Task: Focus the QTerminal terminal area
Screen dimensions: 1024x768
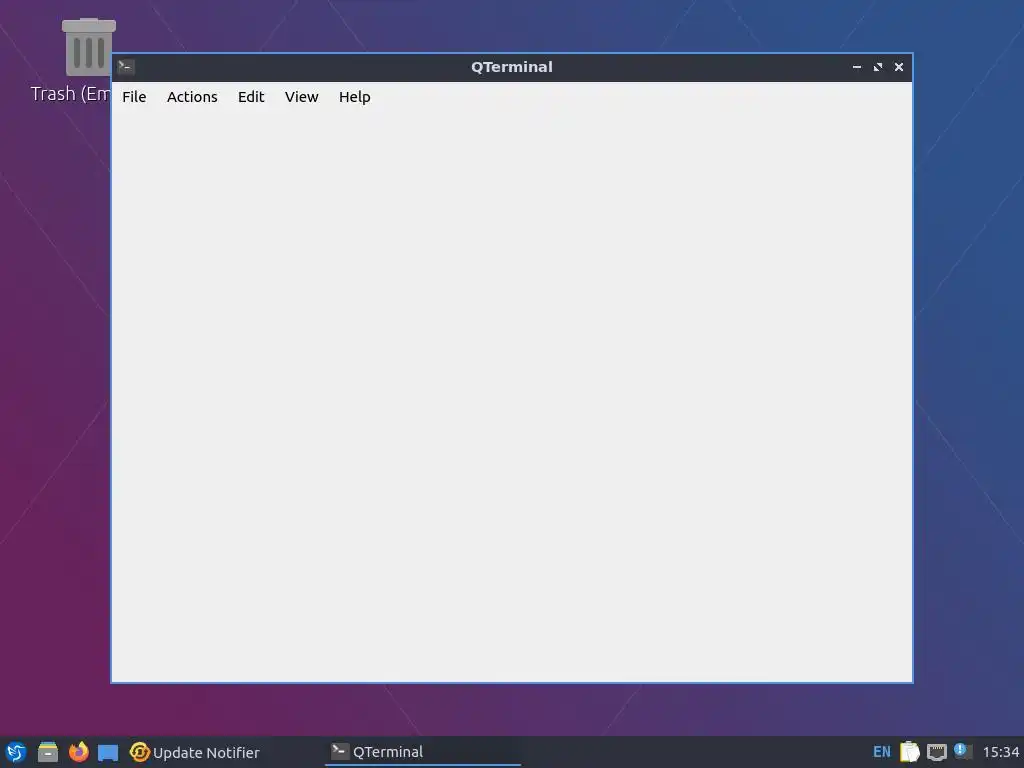Action: point(512,396)
